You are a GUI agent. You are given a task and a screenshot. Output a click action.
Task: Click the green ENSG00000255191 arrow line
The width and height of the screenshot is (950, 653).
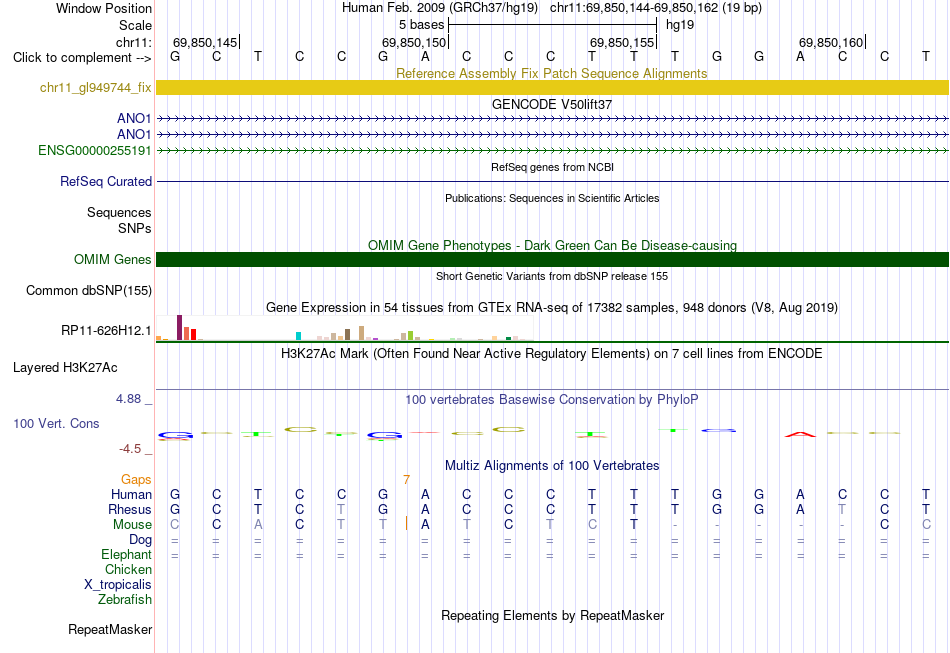552,150
